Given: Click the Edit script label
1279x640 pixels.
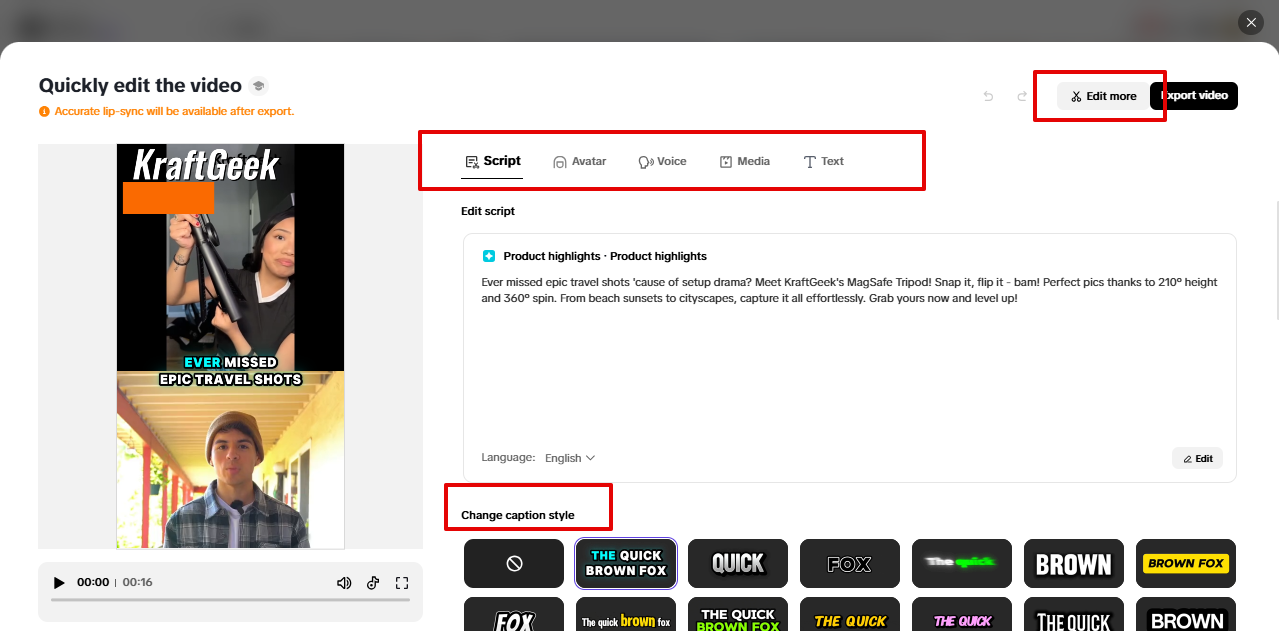Looking at the screenshot, I should 488,211.
